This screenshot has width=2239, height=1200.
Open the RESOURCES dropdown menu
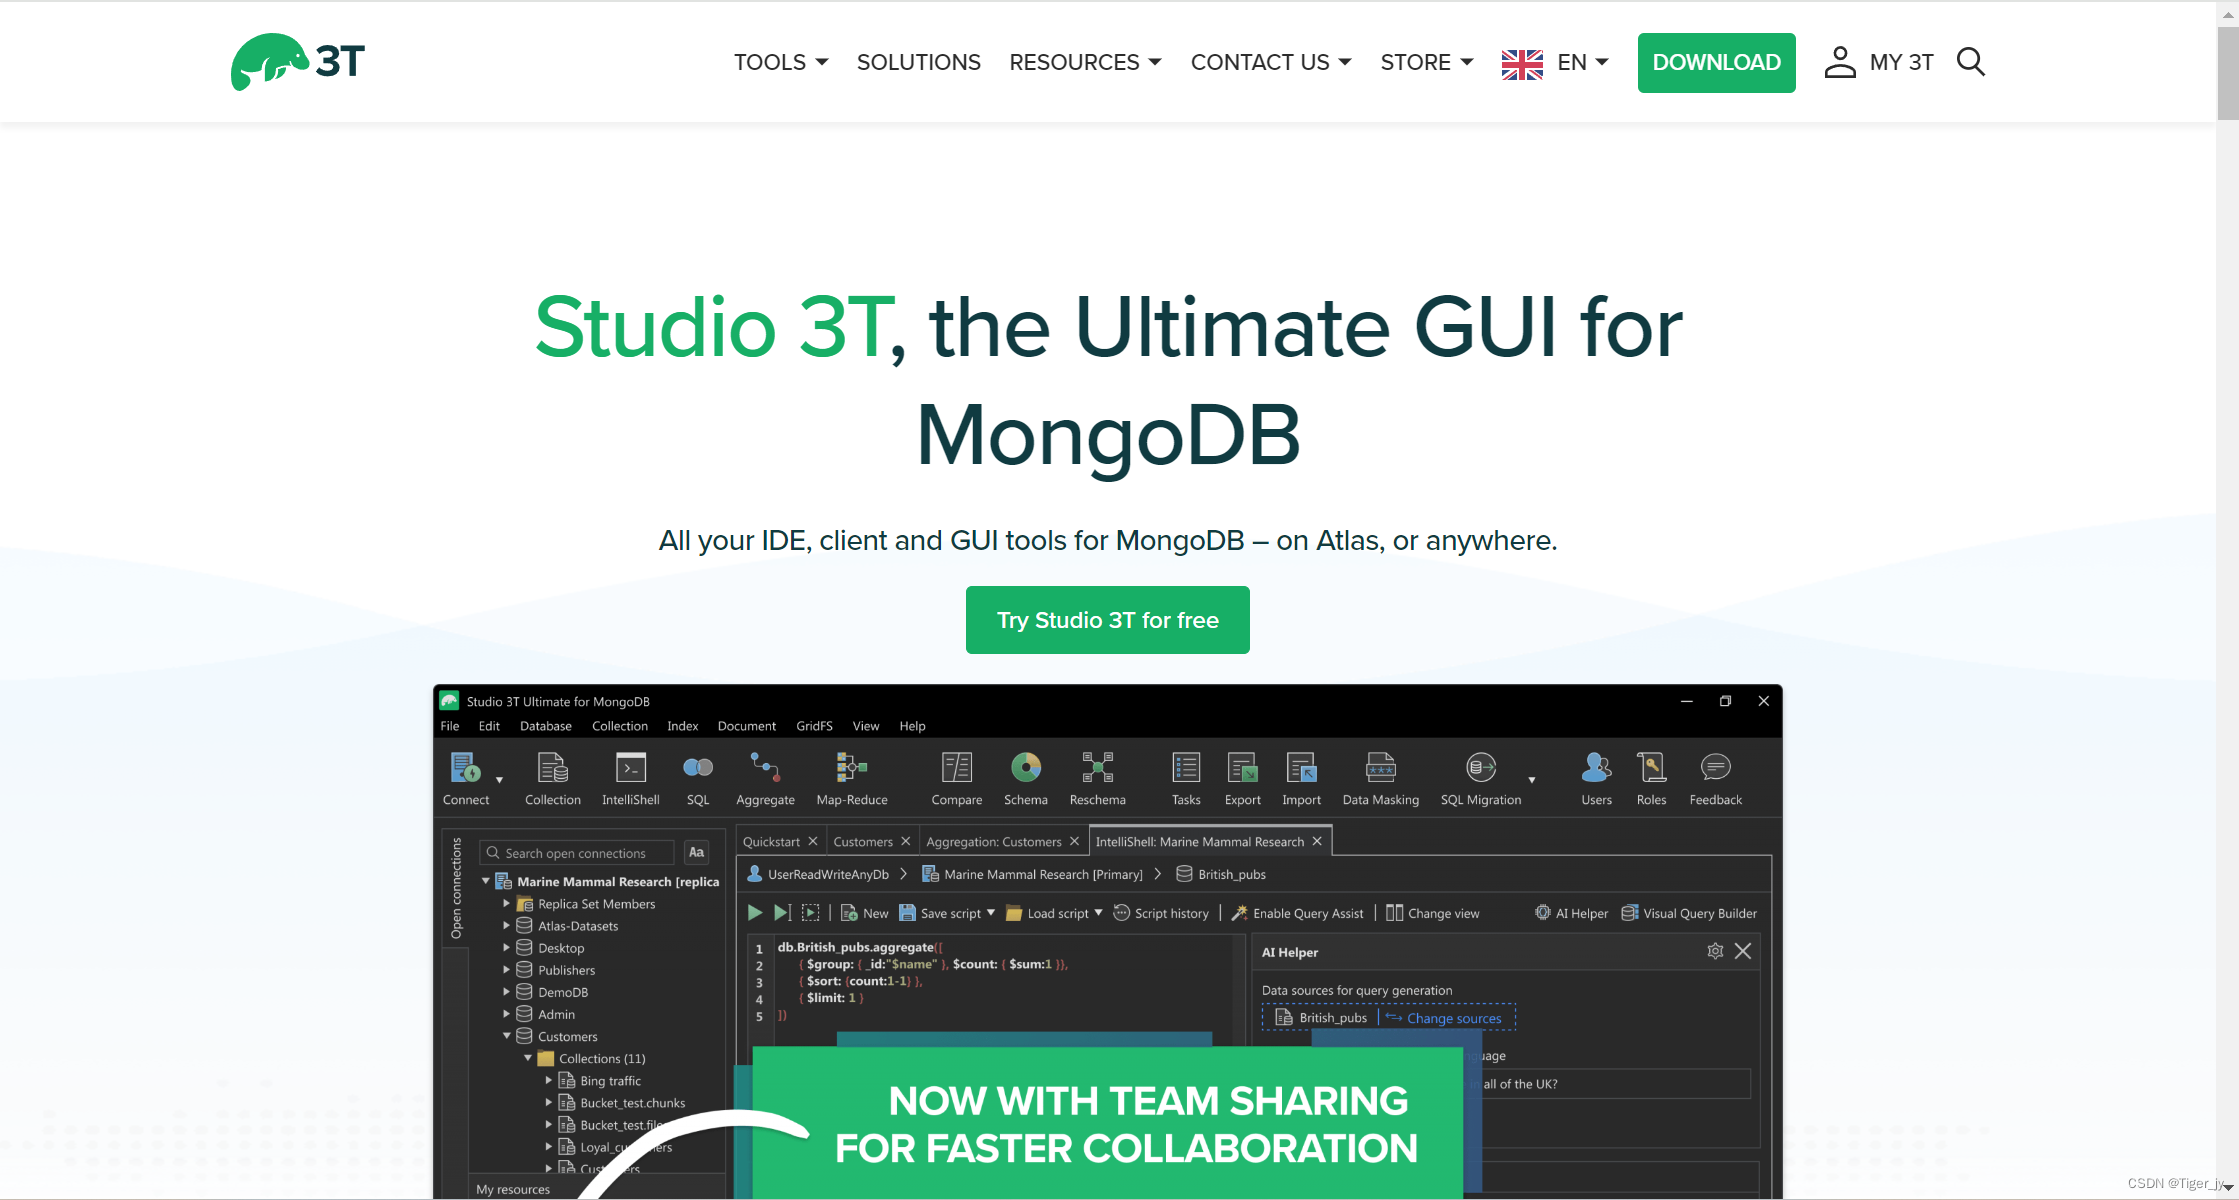pos(1085,62)
